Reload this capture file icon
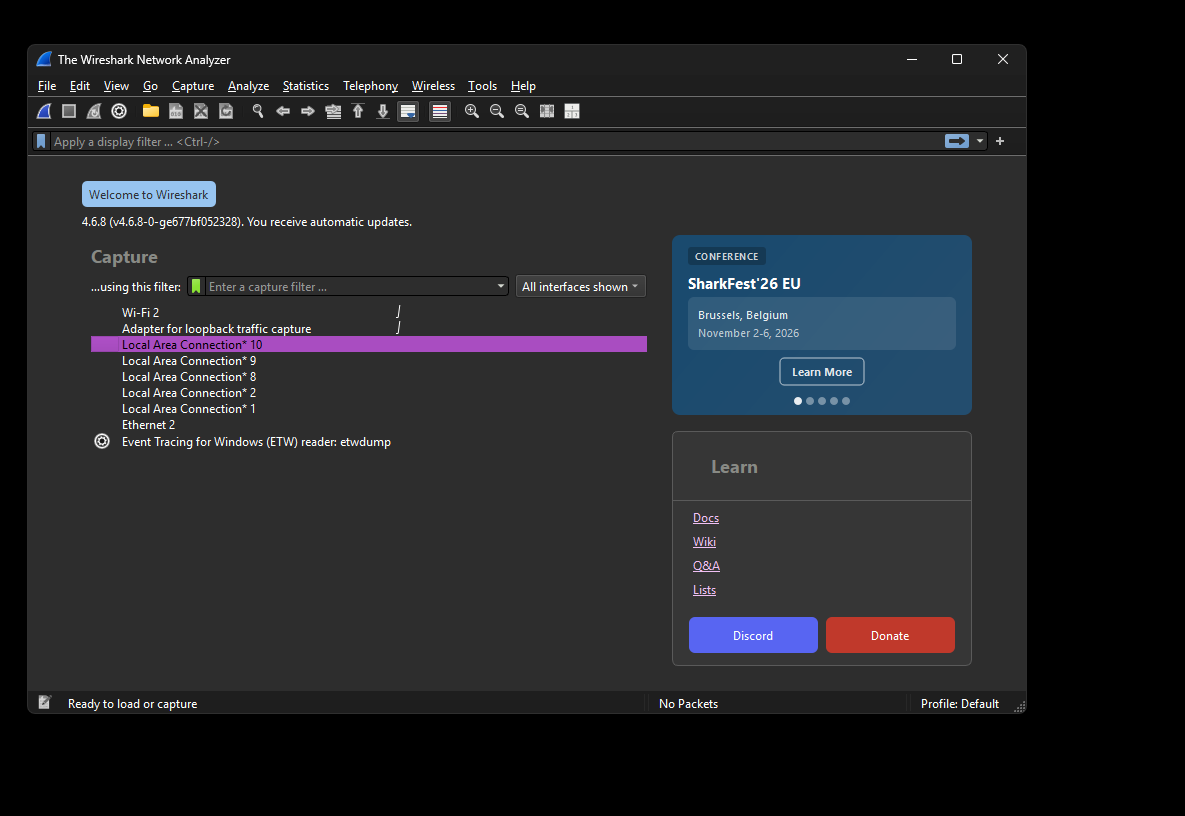This screenshot has height=816, width=1185. coord(226,111)
